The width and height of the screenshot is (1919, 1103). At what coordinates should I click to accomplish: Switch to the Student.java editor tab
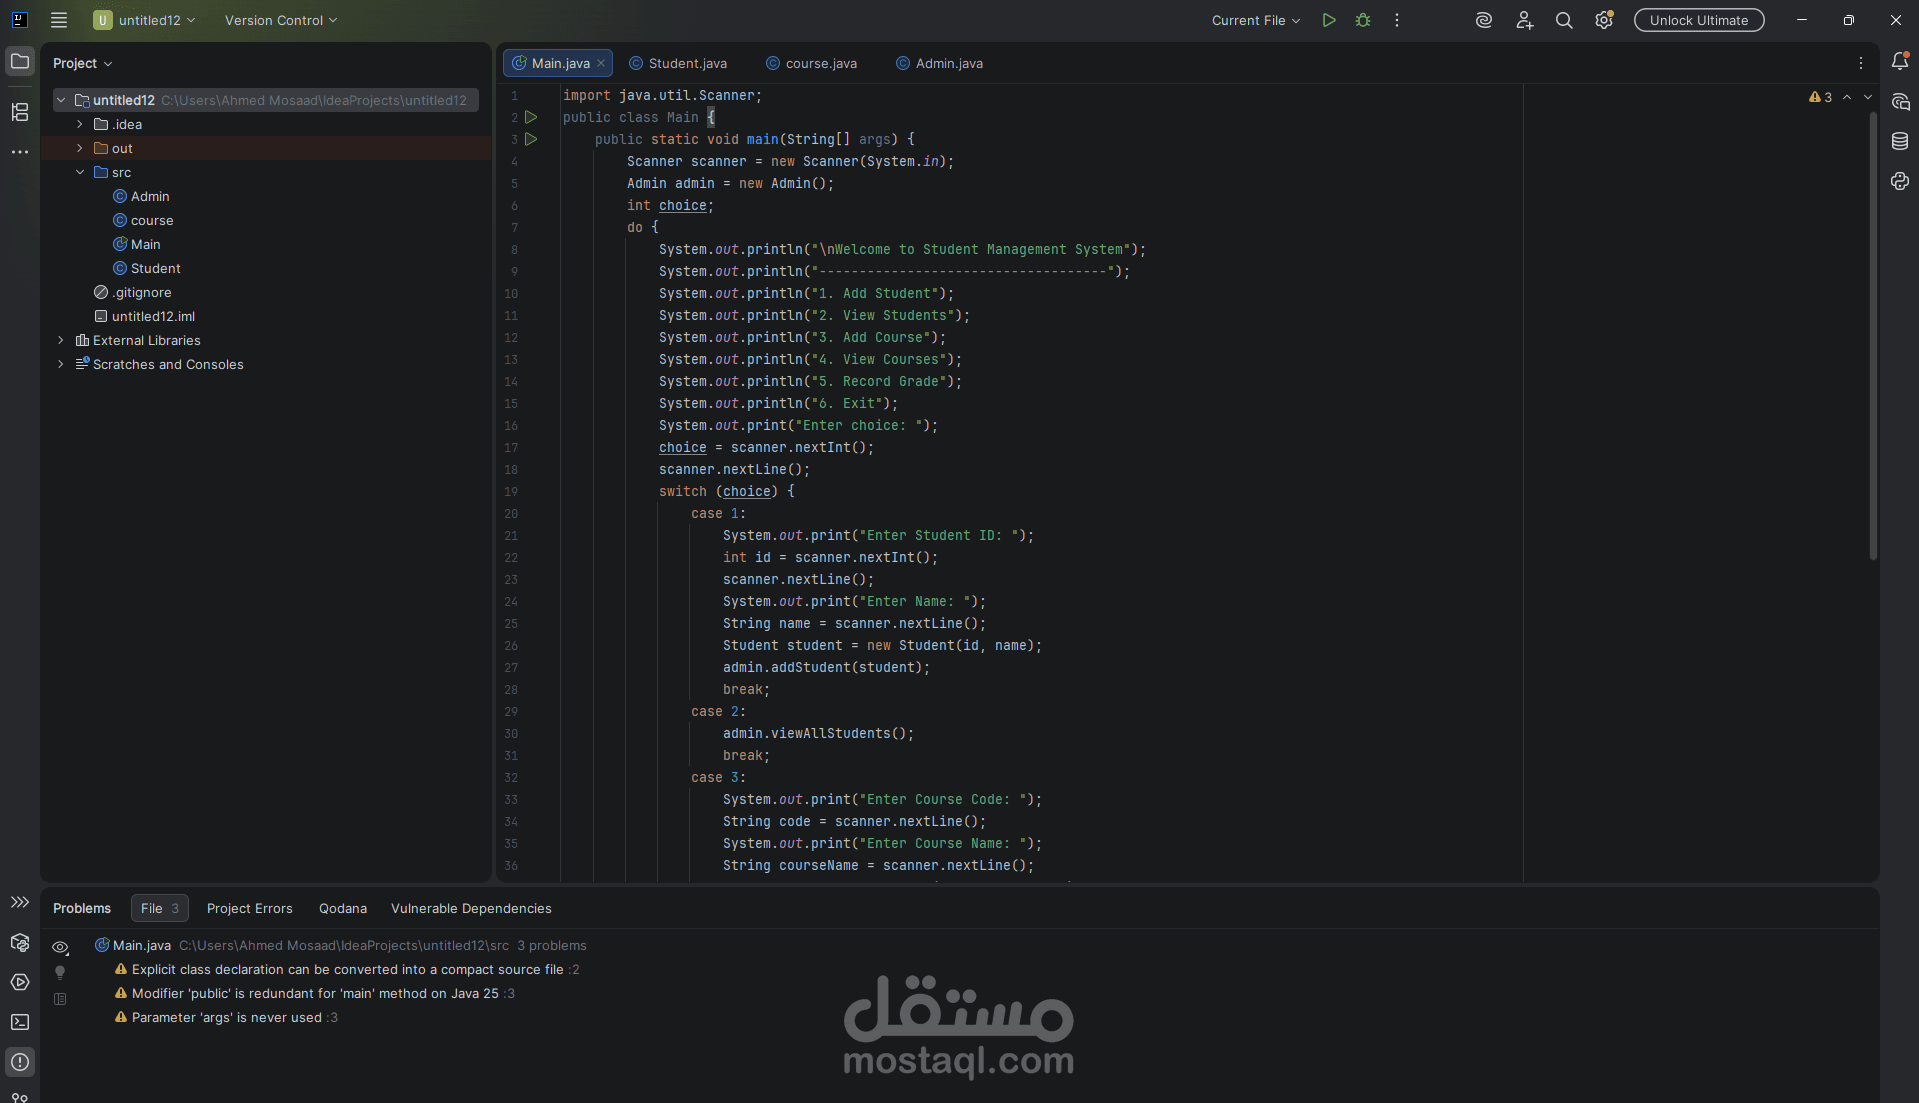678,63
